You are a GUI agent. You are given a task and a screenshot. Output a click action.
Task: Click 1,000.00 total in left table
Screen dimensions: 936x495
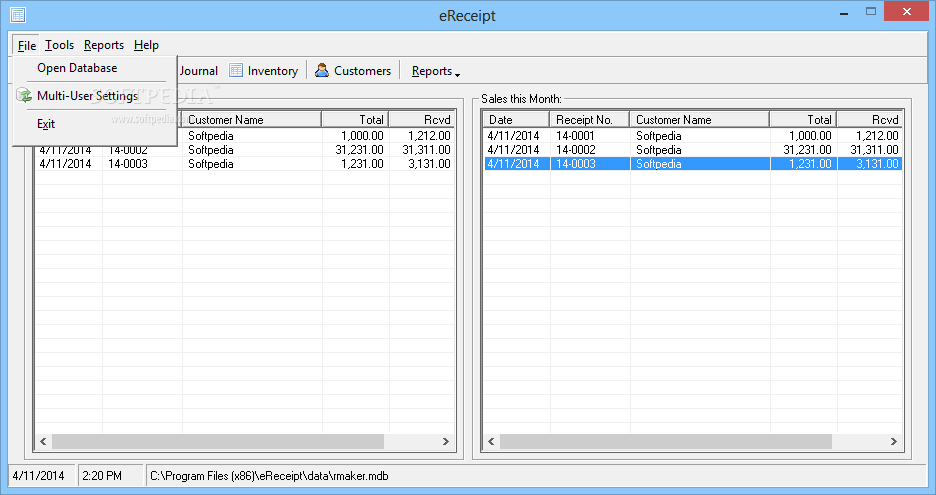coord(362,136)
